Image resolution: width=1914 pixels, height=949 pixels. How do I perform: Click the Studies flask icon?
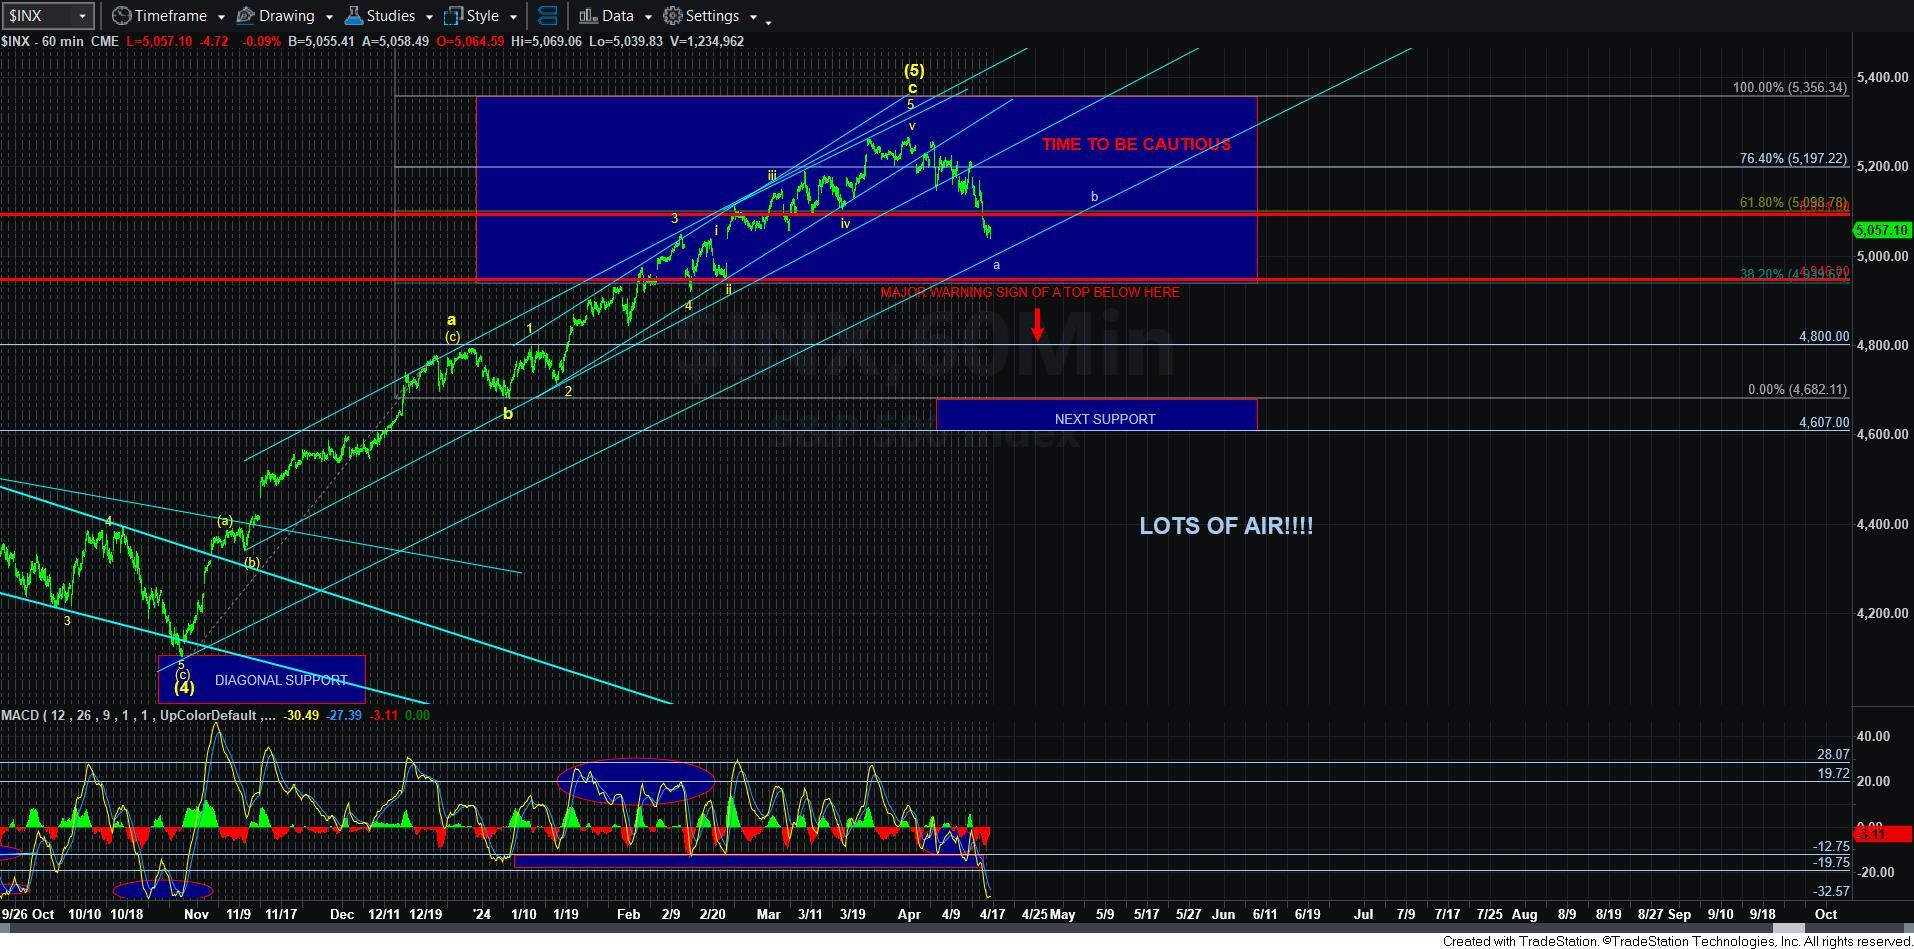[353, 16]
